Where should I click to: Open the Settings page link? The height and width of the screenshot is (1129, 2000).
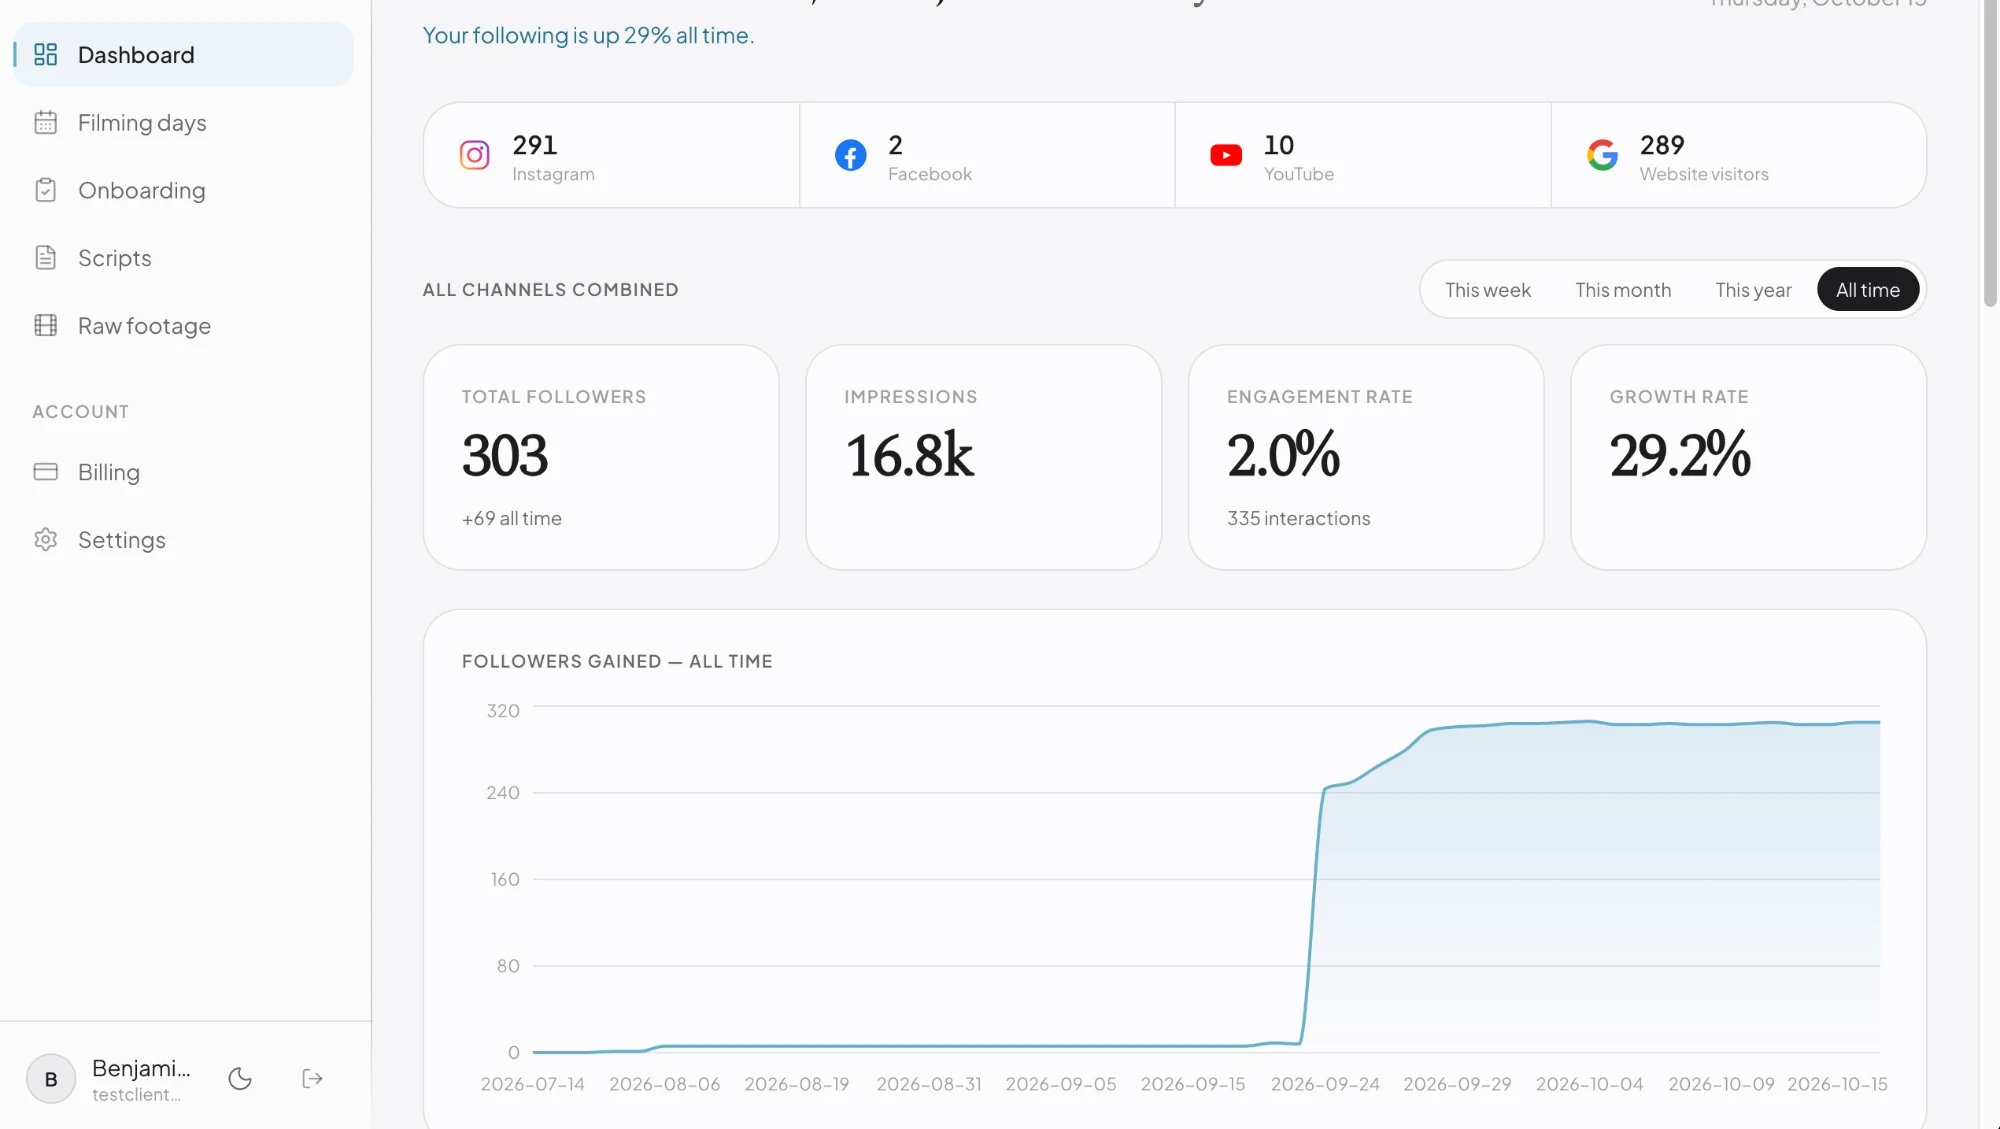tap(184, 539)
